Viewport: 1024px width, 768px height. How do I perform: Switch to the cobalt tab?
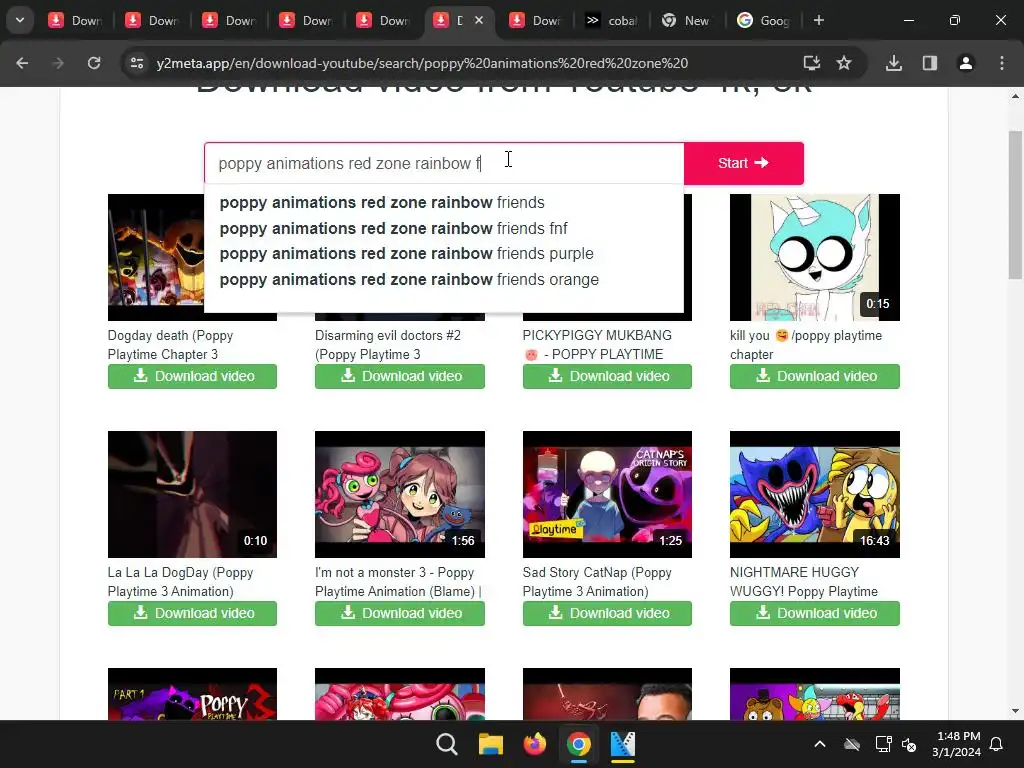click(611, 20)
